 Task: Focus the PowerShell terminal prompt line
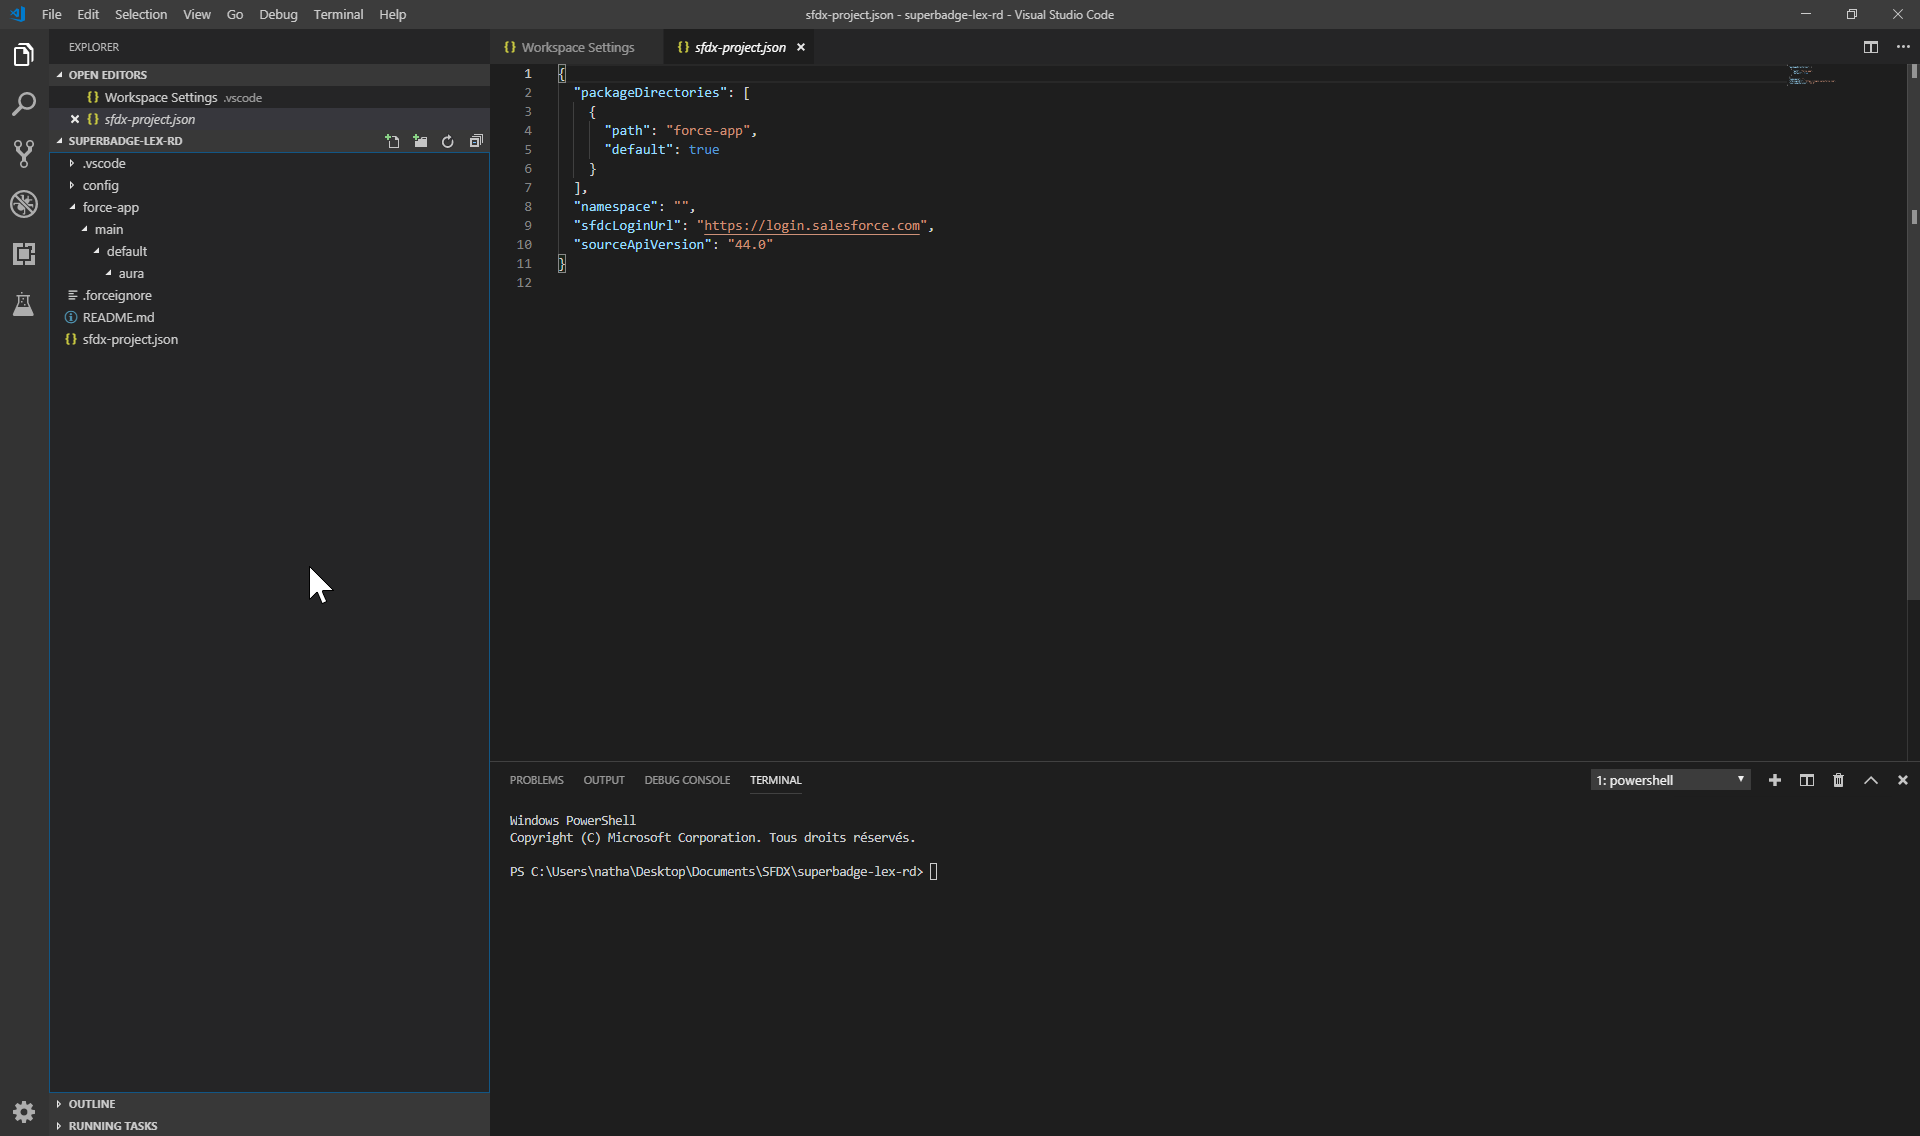point(723,872)
